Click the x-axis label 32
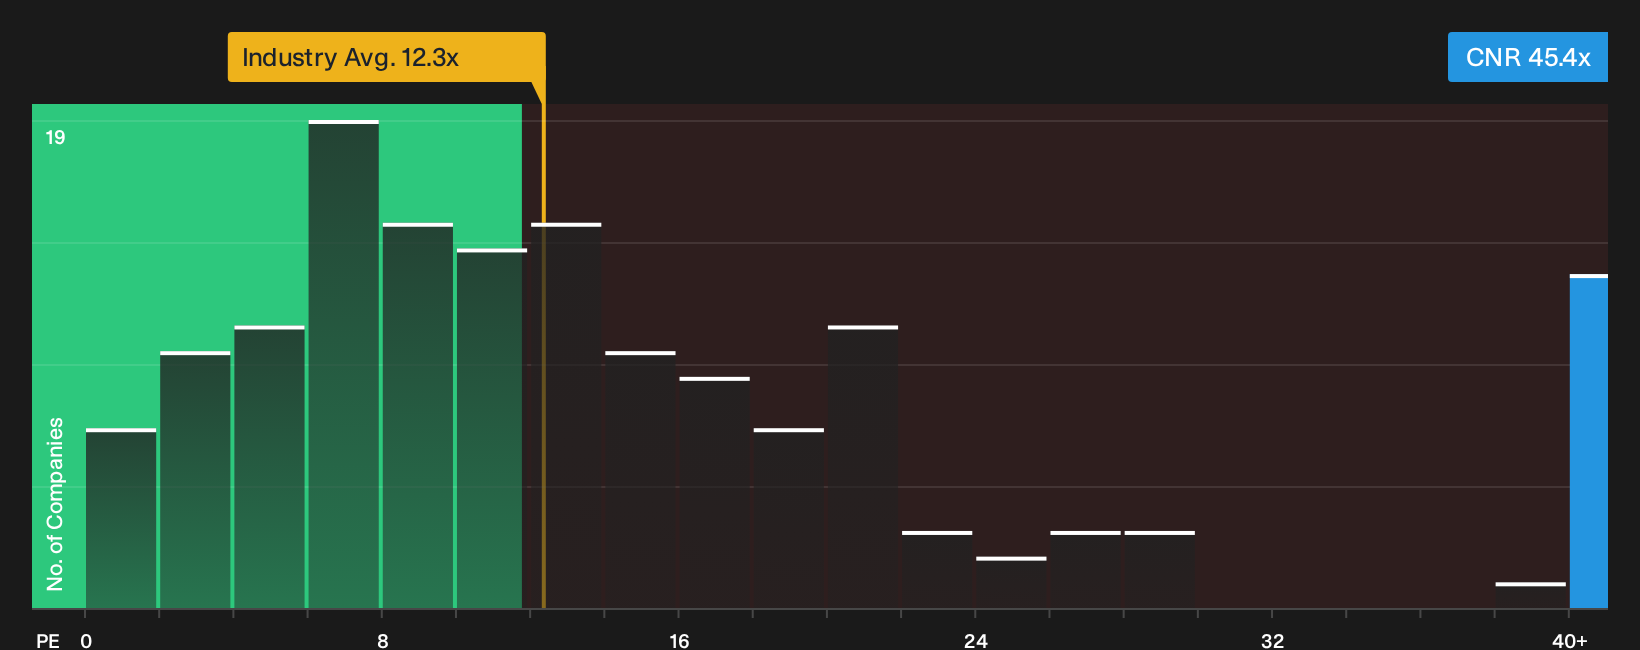1640x650 pixels. pyautogui.click(x=1272, y=640)
